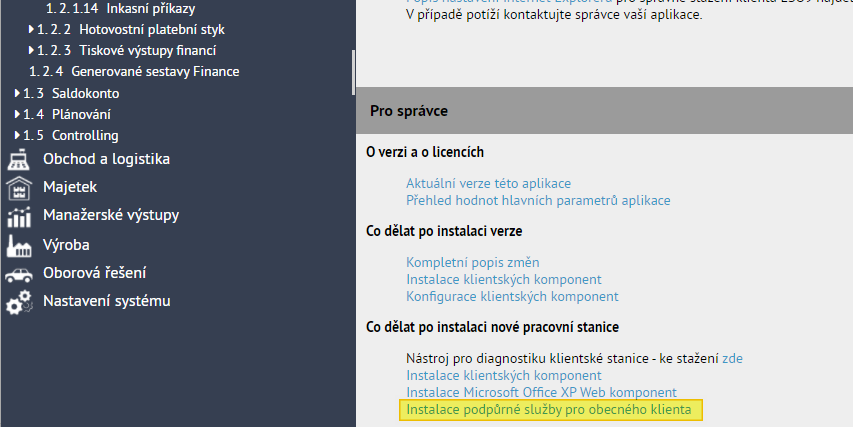The width and height of the screenshot is (853, 427).
Task: Open Konfigurace klientských komponent link
Action: click(x=512, y=296)
